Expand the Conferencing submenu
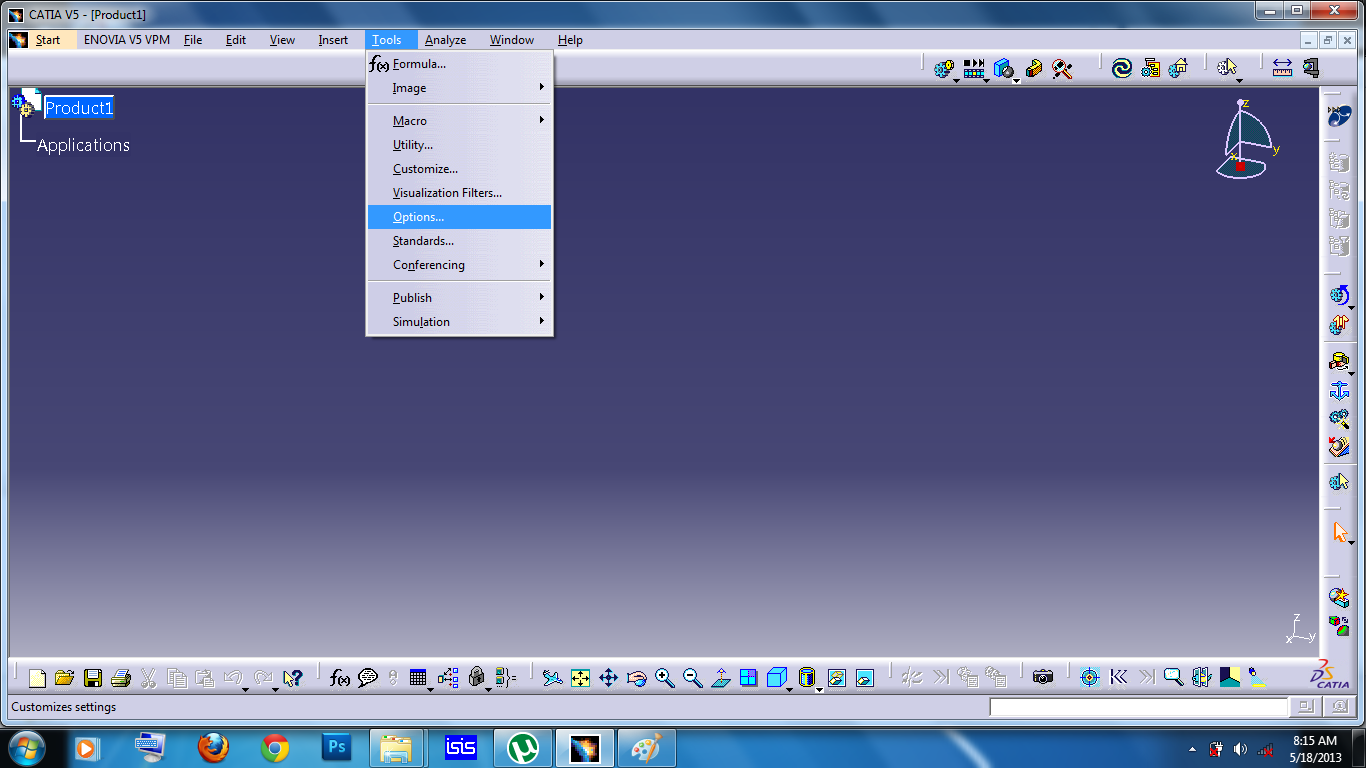The height and width of the screenshot is (768, 1366). (460, 265)
